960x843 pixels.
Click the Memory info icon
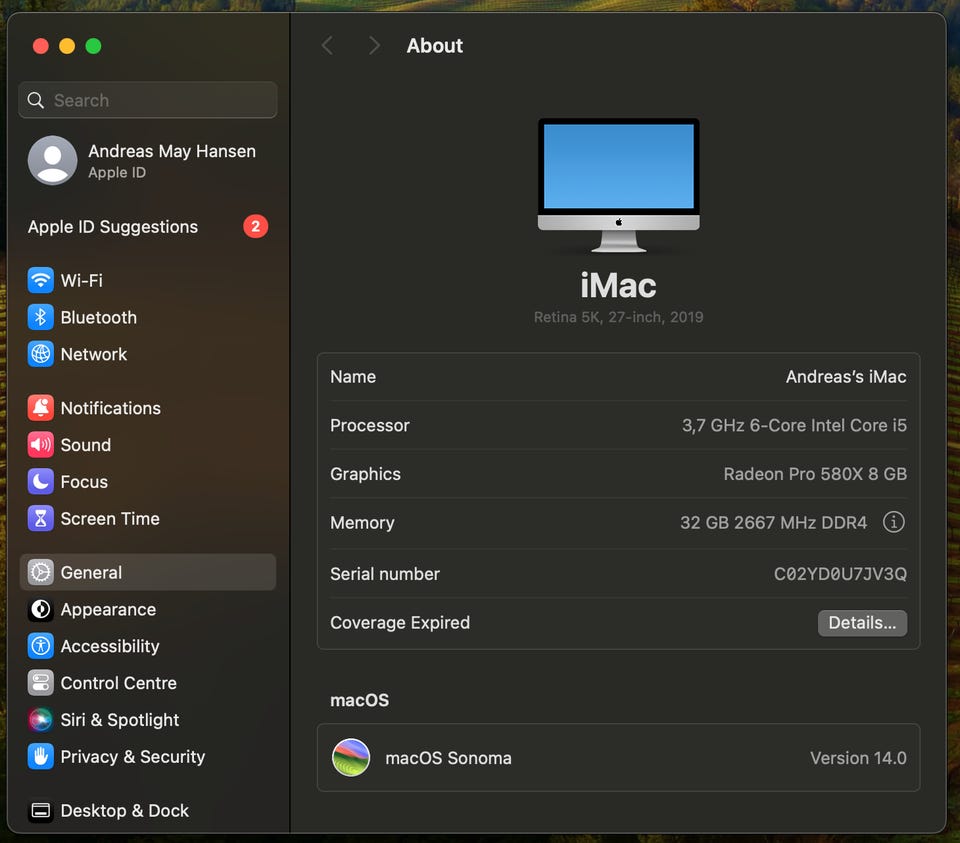893,522
